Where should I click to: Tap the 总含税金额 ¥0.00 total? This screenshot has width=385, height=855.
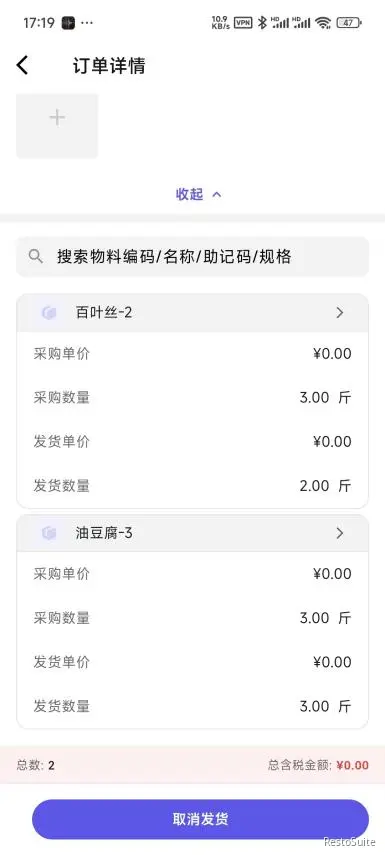click(x=318, y=765)
